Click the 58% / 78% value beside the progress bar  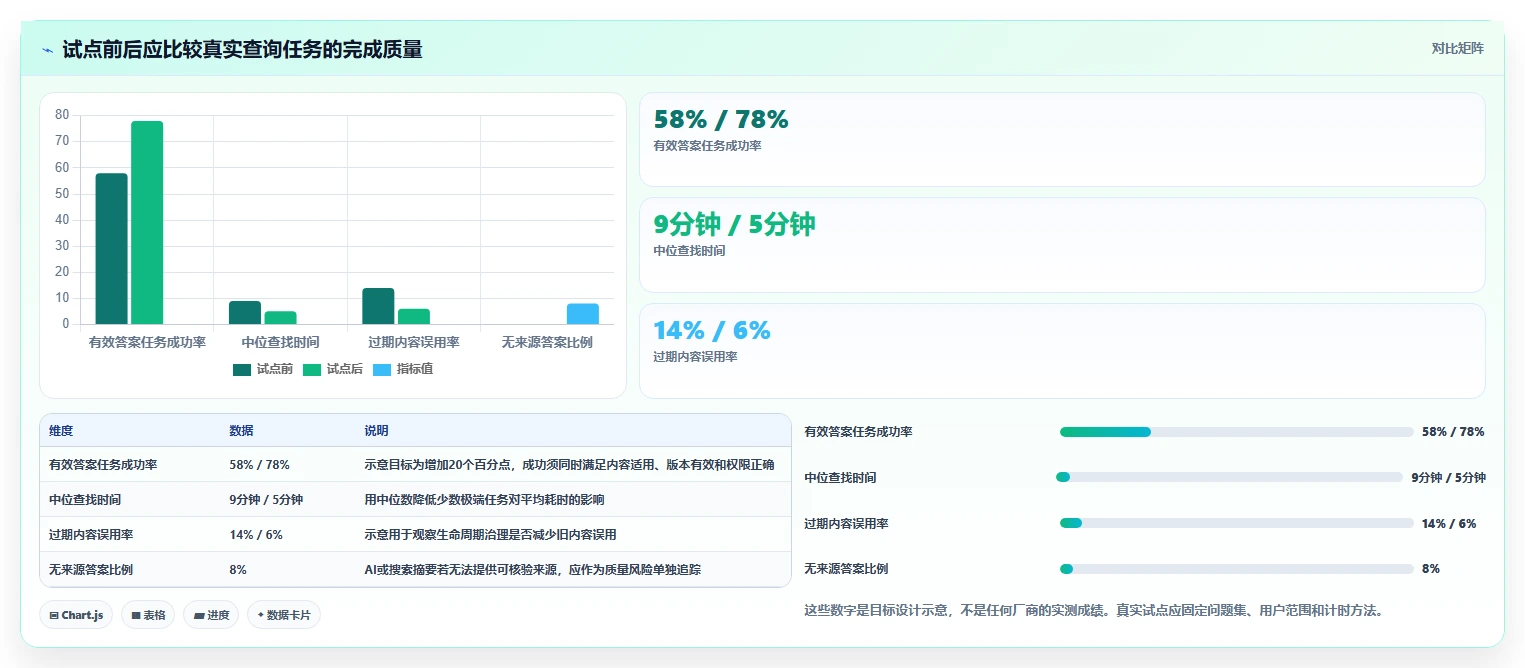click(1453, 432)
